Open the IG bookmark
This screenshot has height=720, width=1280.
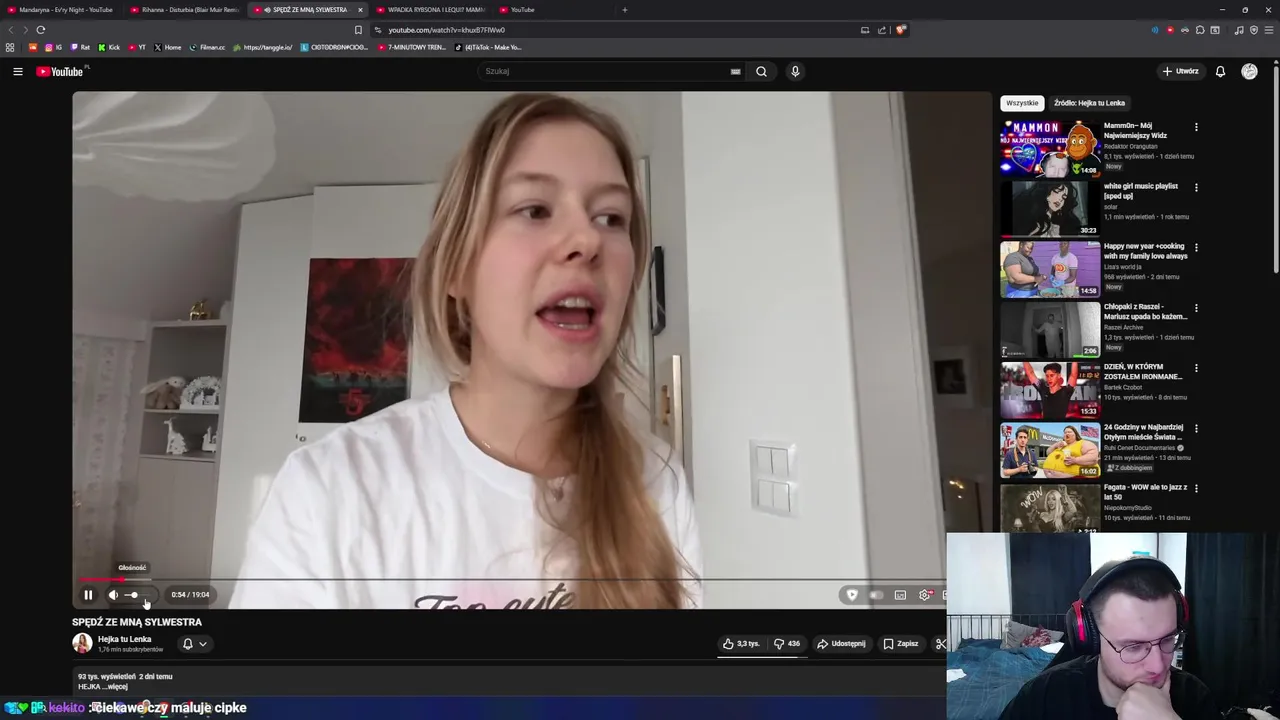click(54, 47)
